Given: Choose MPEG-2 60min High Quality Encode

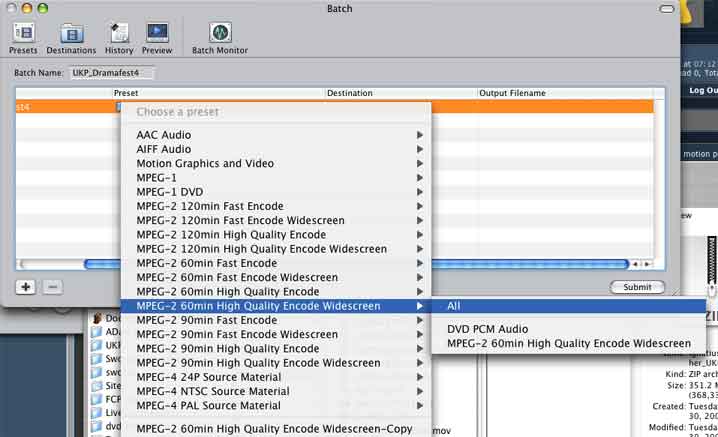Looking at the screenshot, I should [x=276, y=291].
